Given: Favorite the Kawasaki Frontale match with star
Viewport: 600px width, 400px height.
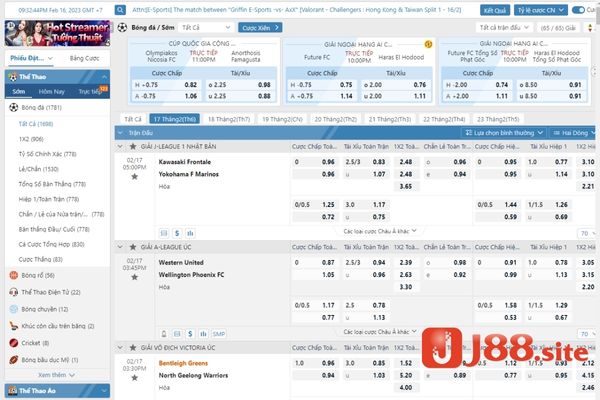Looking at the screenshot, I should tap(134, 178).
